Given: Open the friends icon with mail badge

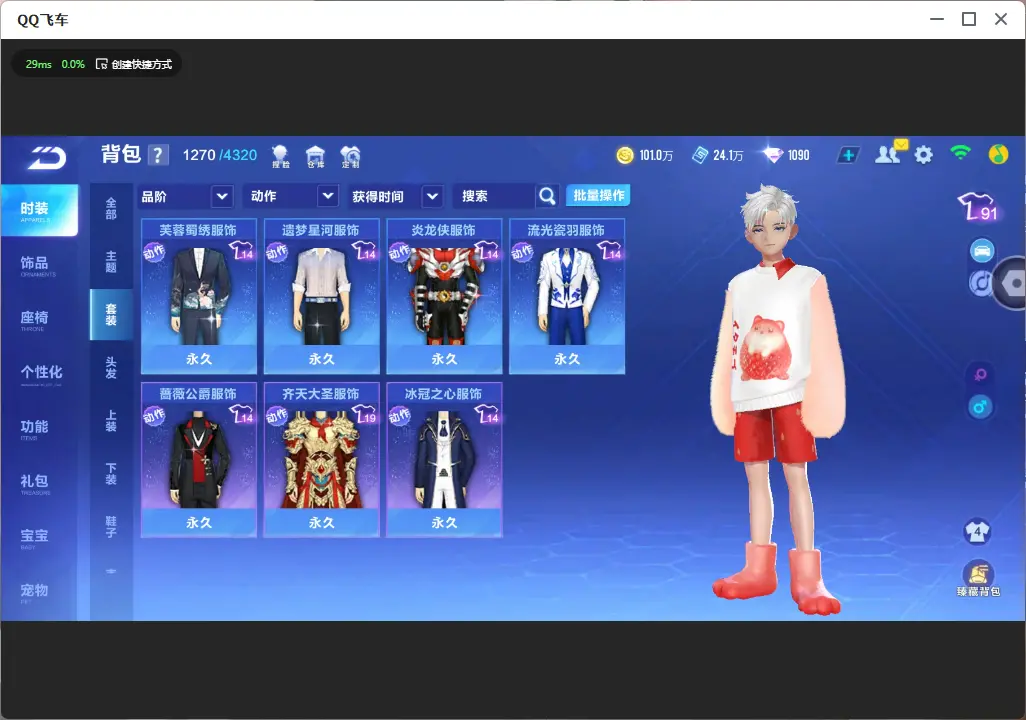Looking at the screenshot, I should (890, 153).
